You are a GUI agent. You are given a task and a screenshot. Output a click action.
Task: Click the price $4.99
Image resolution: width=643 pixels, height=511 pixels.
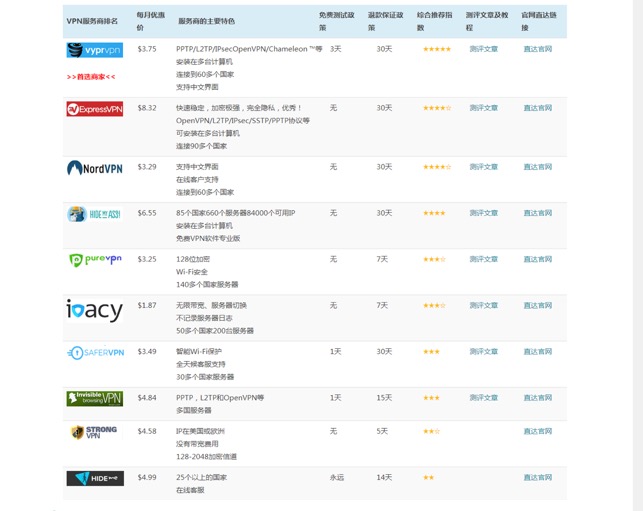tap(147, 477)
